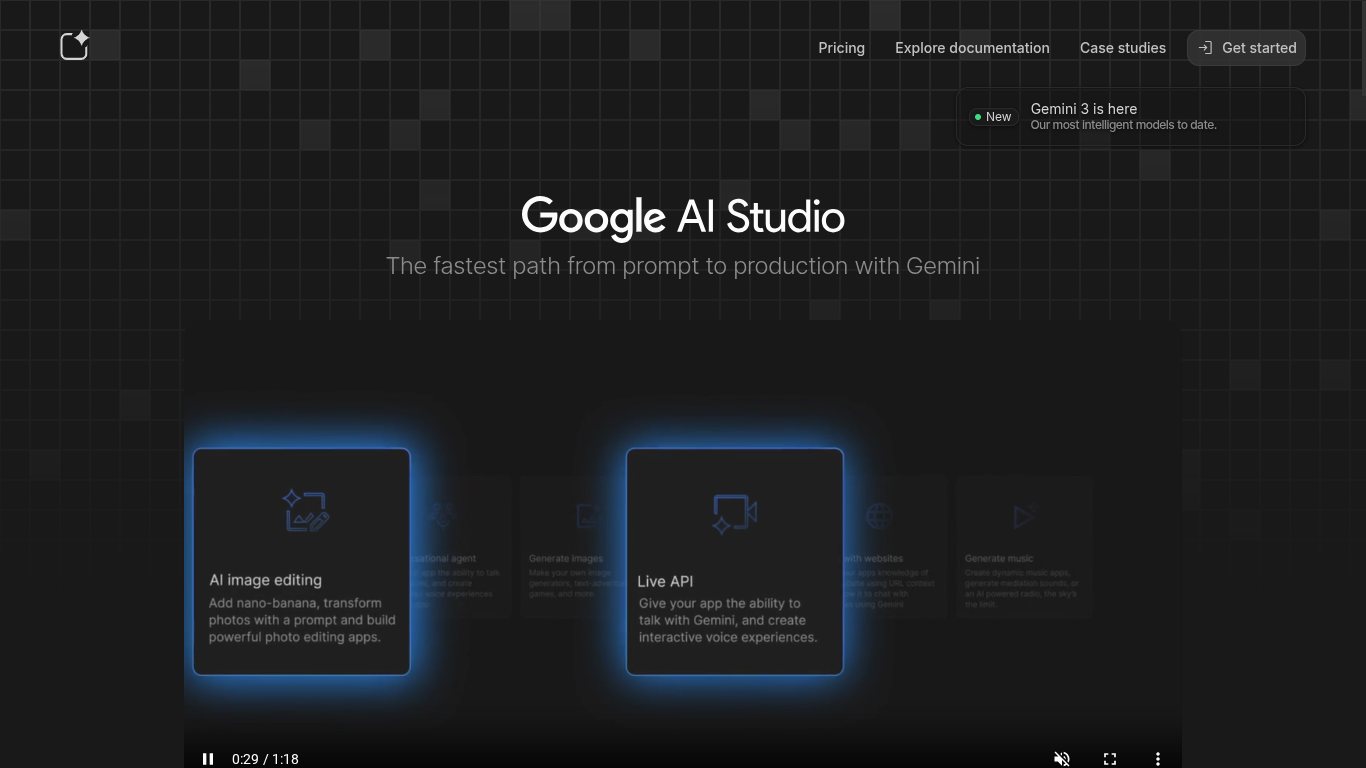The image size is (1366, 768).
Task: Unmute the video sound
Action: point(1062,759)
